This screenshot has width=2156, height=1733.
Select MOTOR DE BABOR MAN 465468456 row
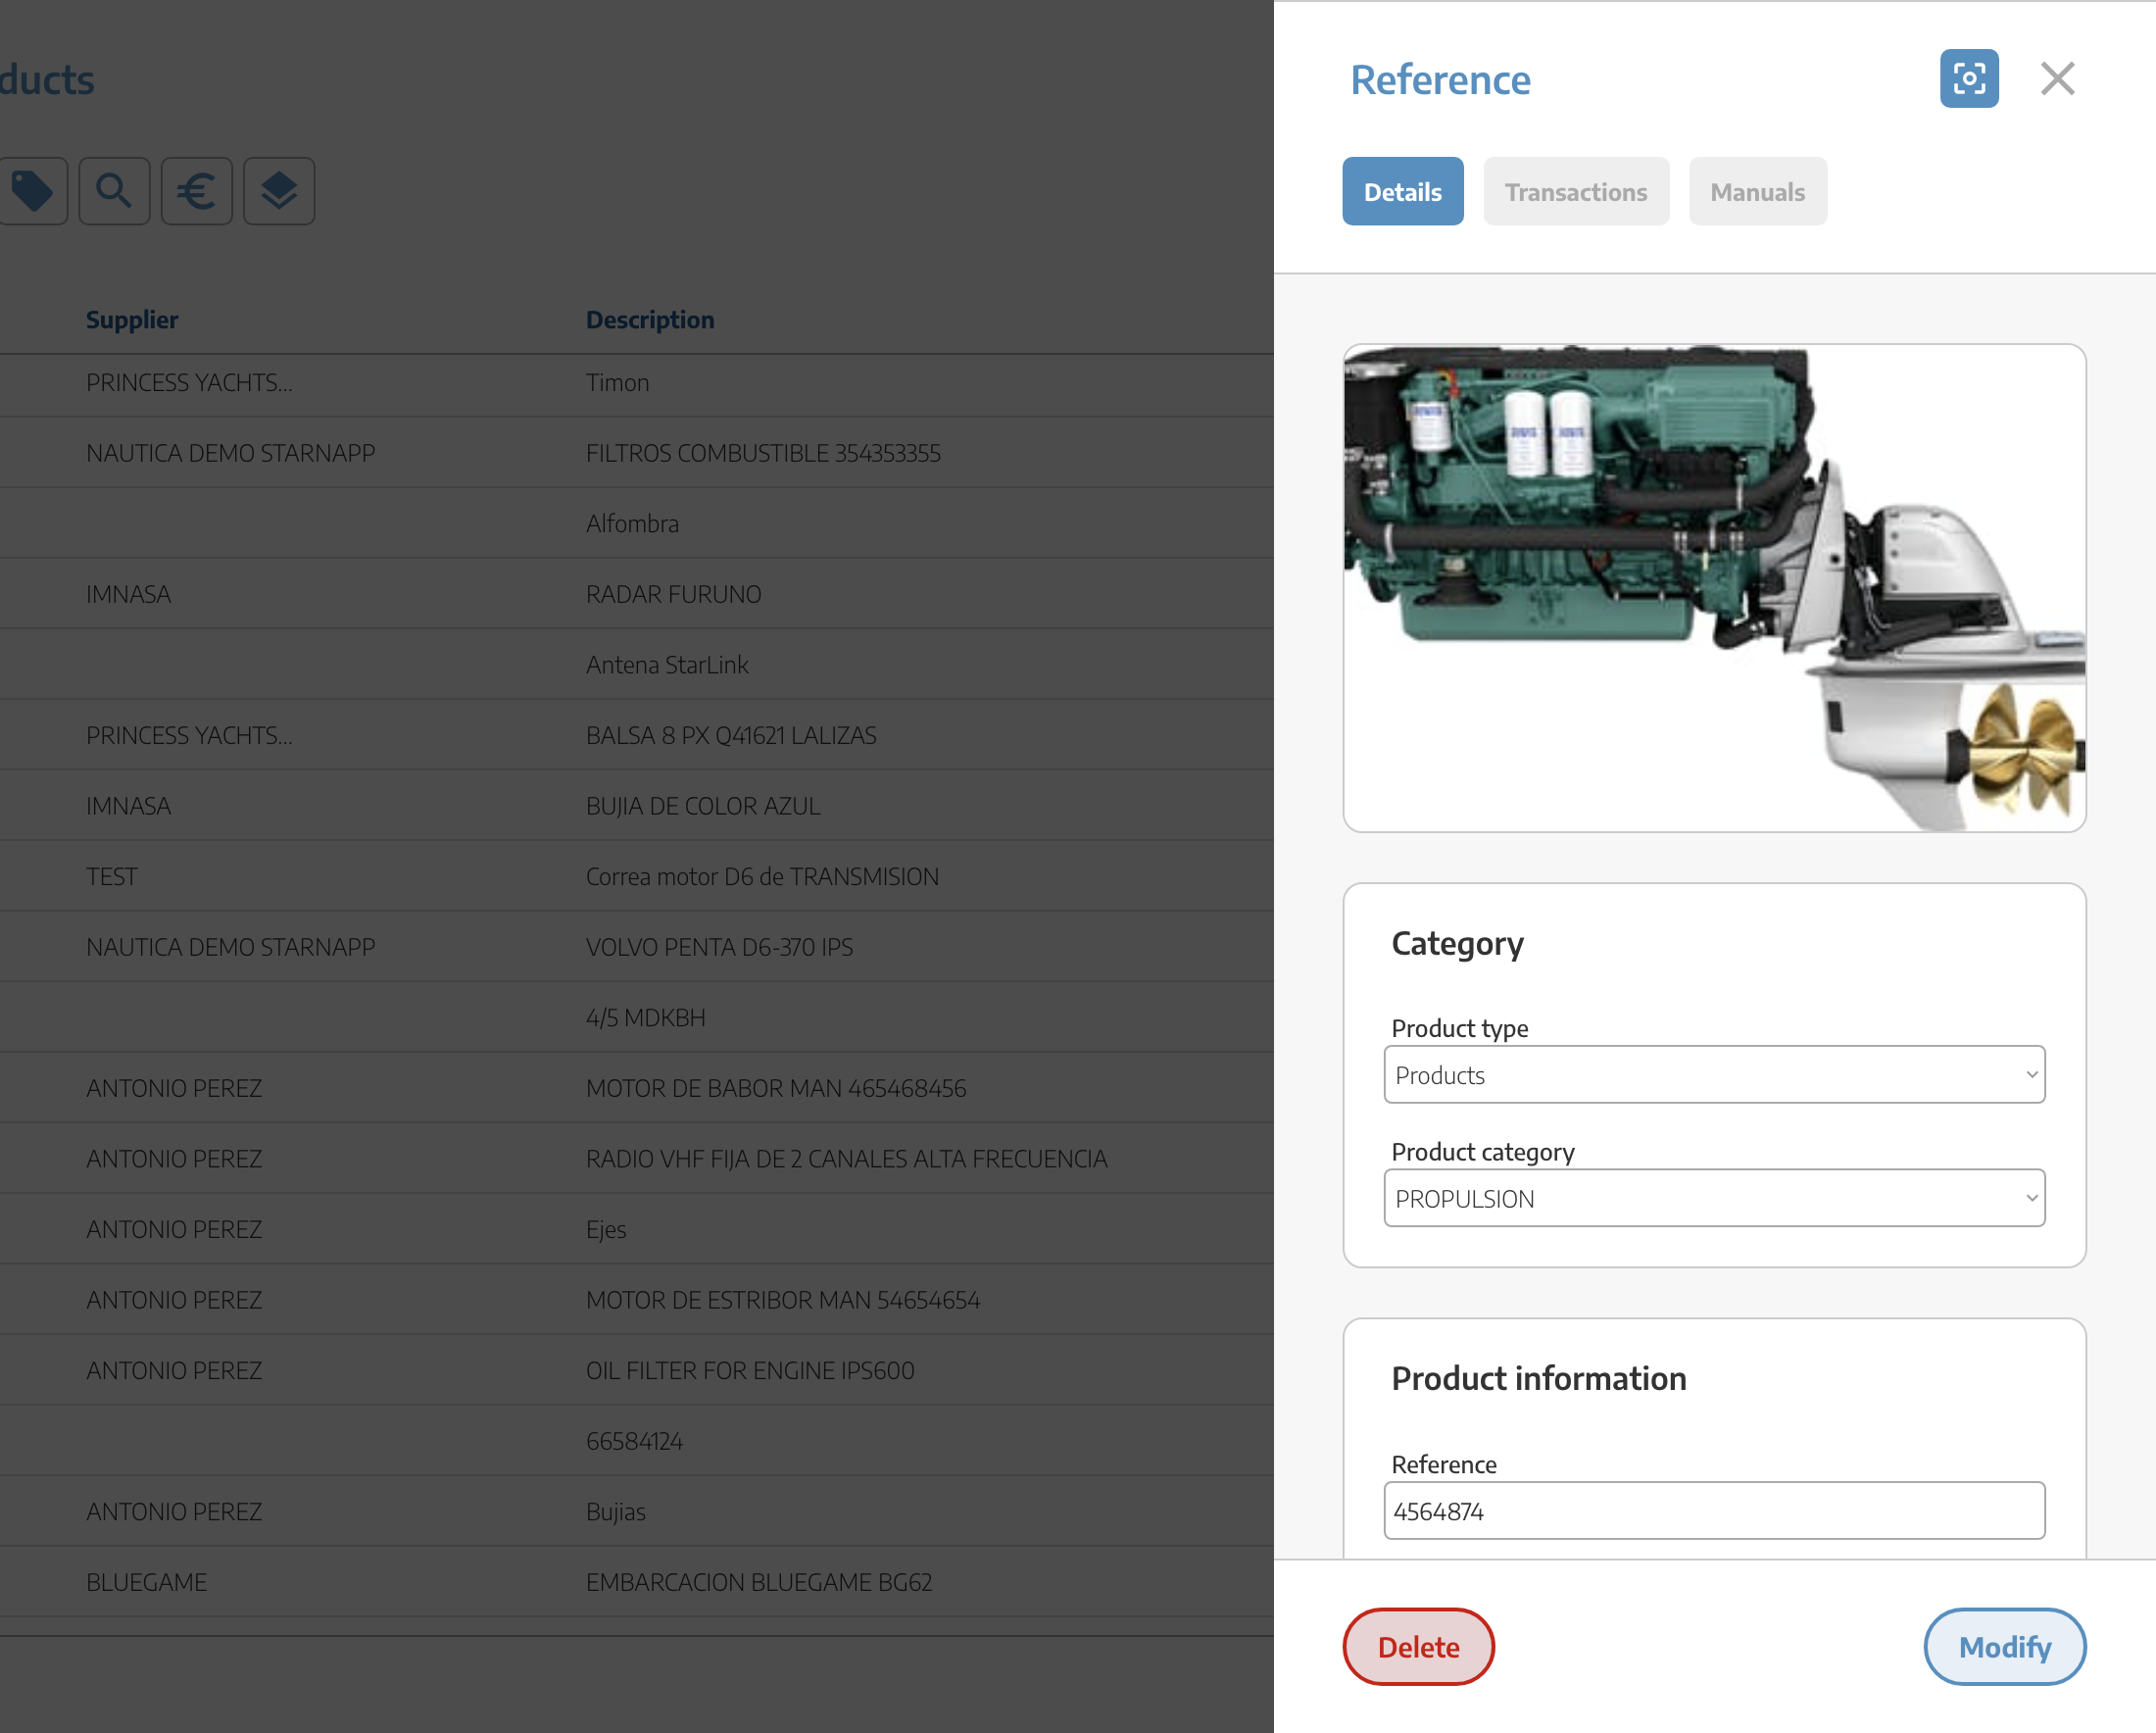(x=636, y=1088)
